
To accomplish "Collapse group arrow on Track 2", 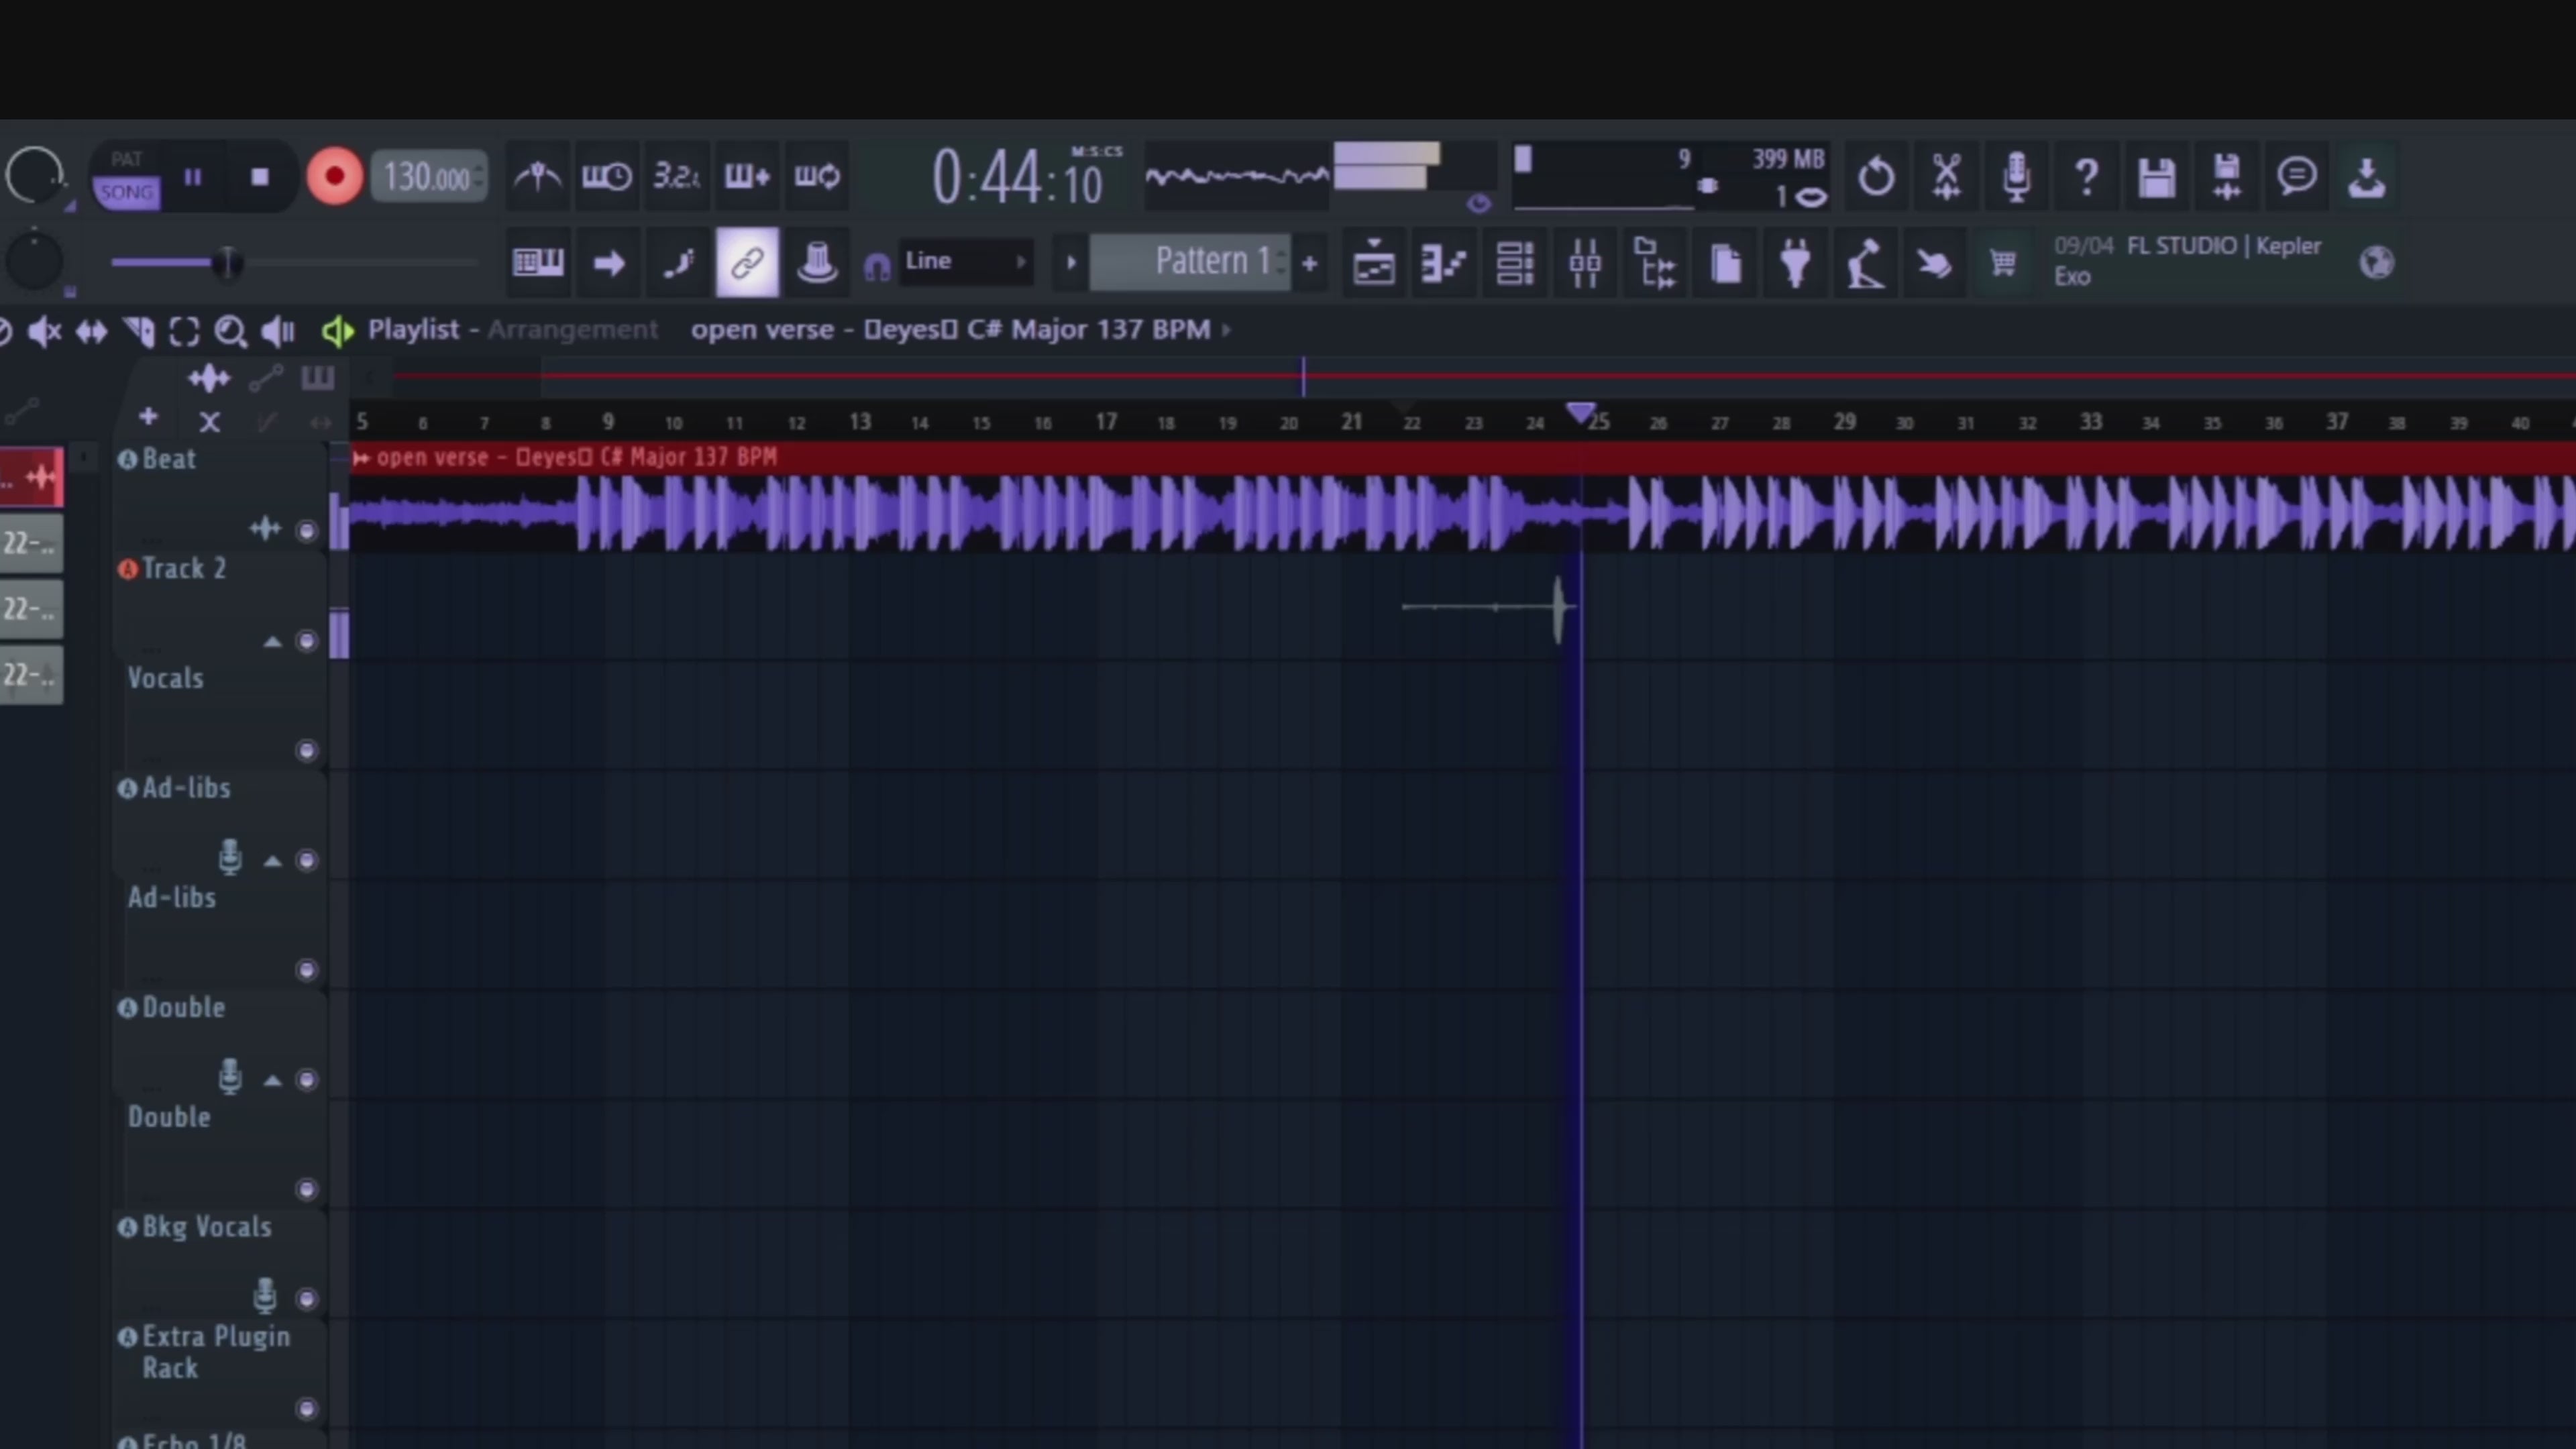I will [x=272, y=642].
